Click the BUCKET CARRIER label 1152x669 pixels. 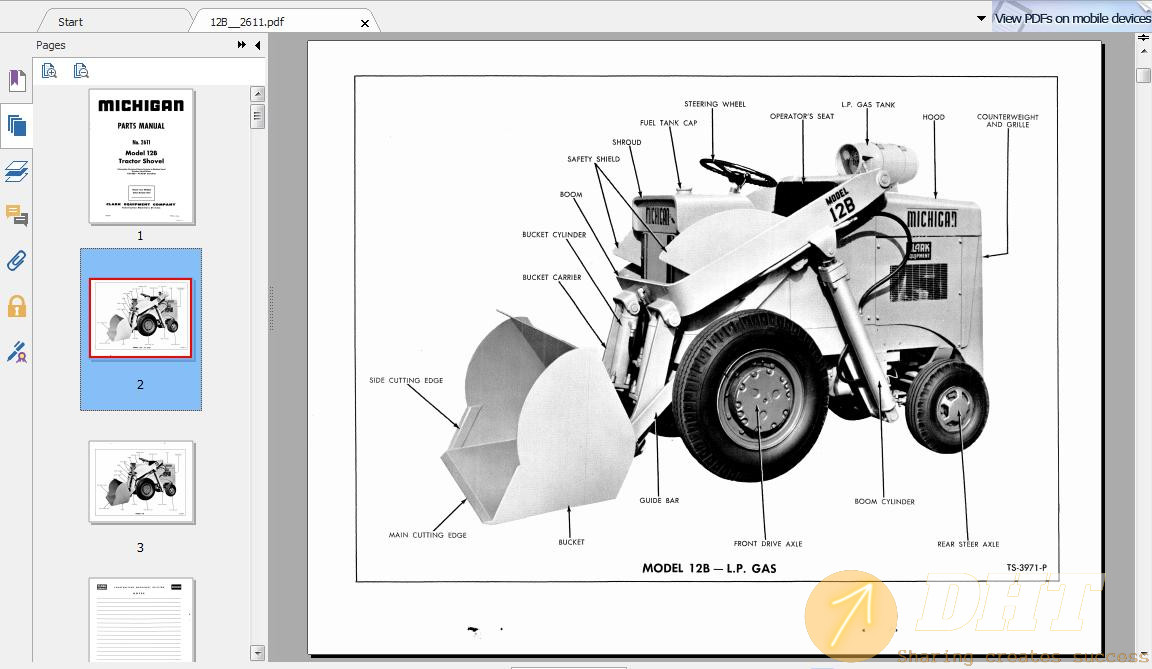pyautogui.click(x=552, y=278)
